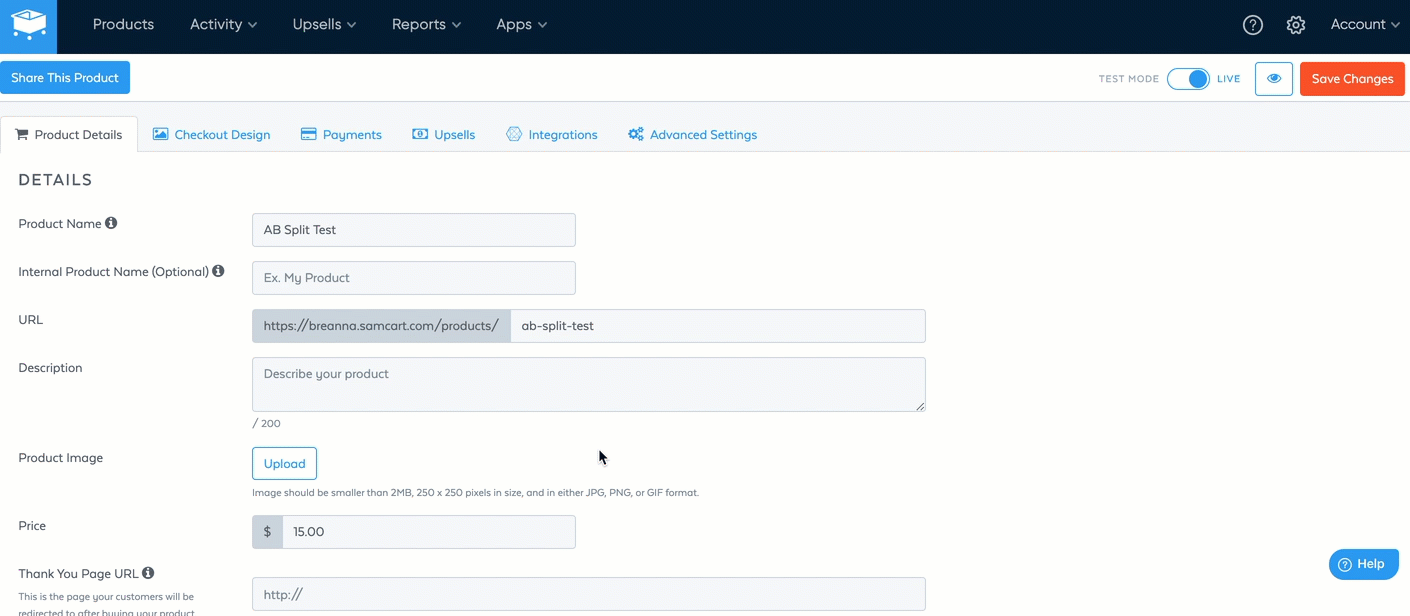The height and width of the screenshot is (616, 1410).
Task: Click the Price input field
Action: [x=429, y=532]
